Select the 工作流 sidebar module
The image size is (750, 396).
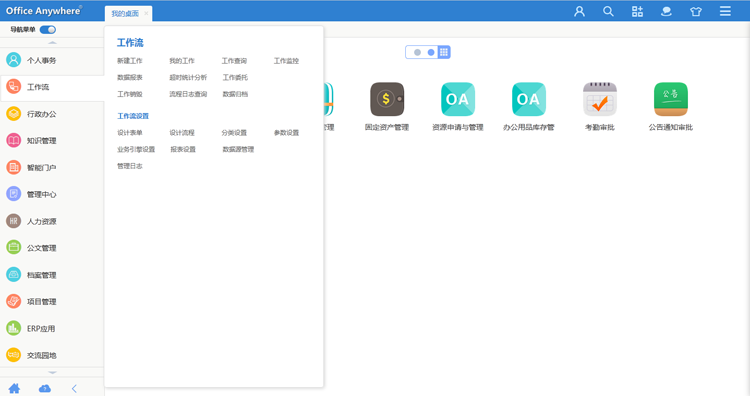52,87
